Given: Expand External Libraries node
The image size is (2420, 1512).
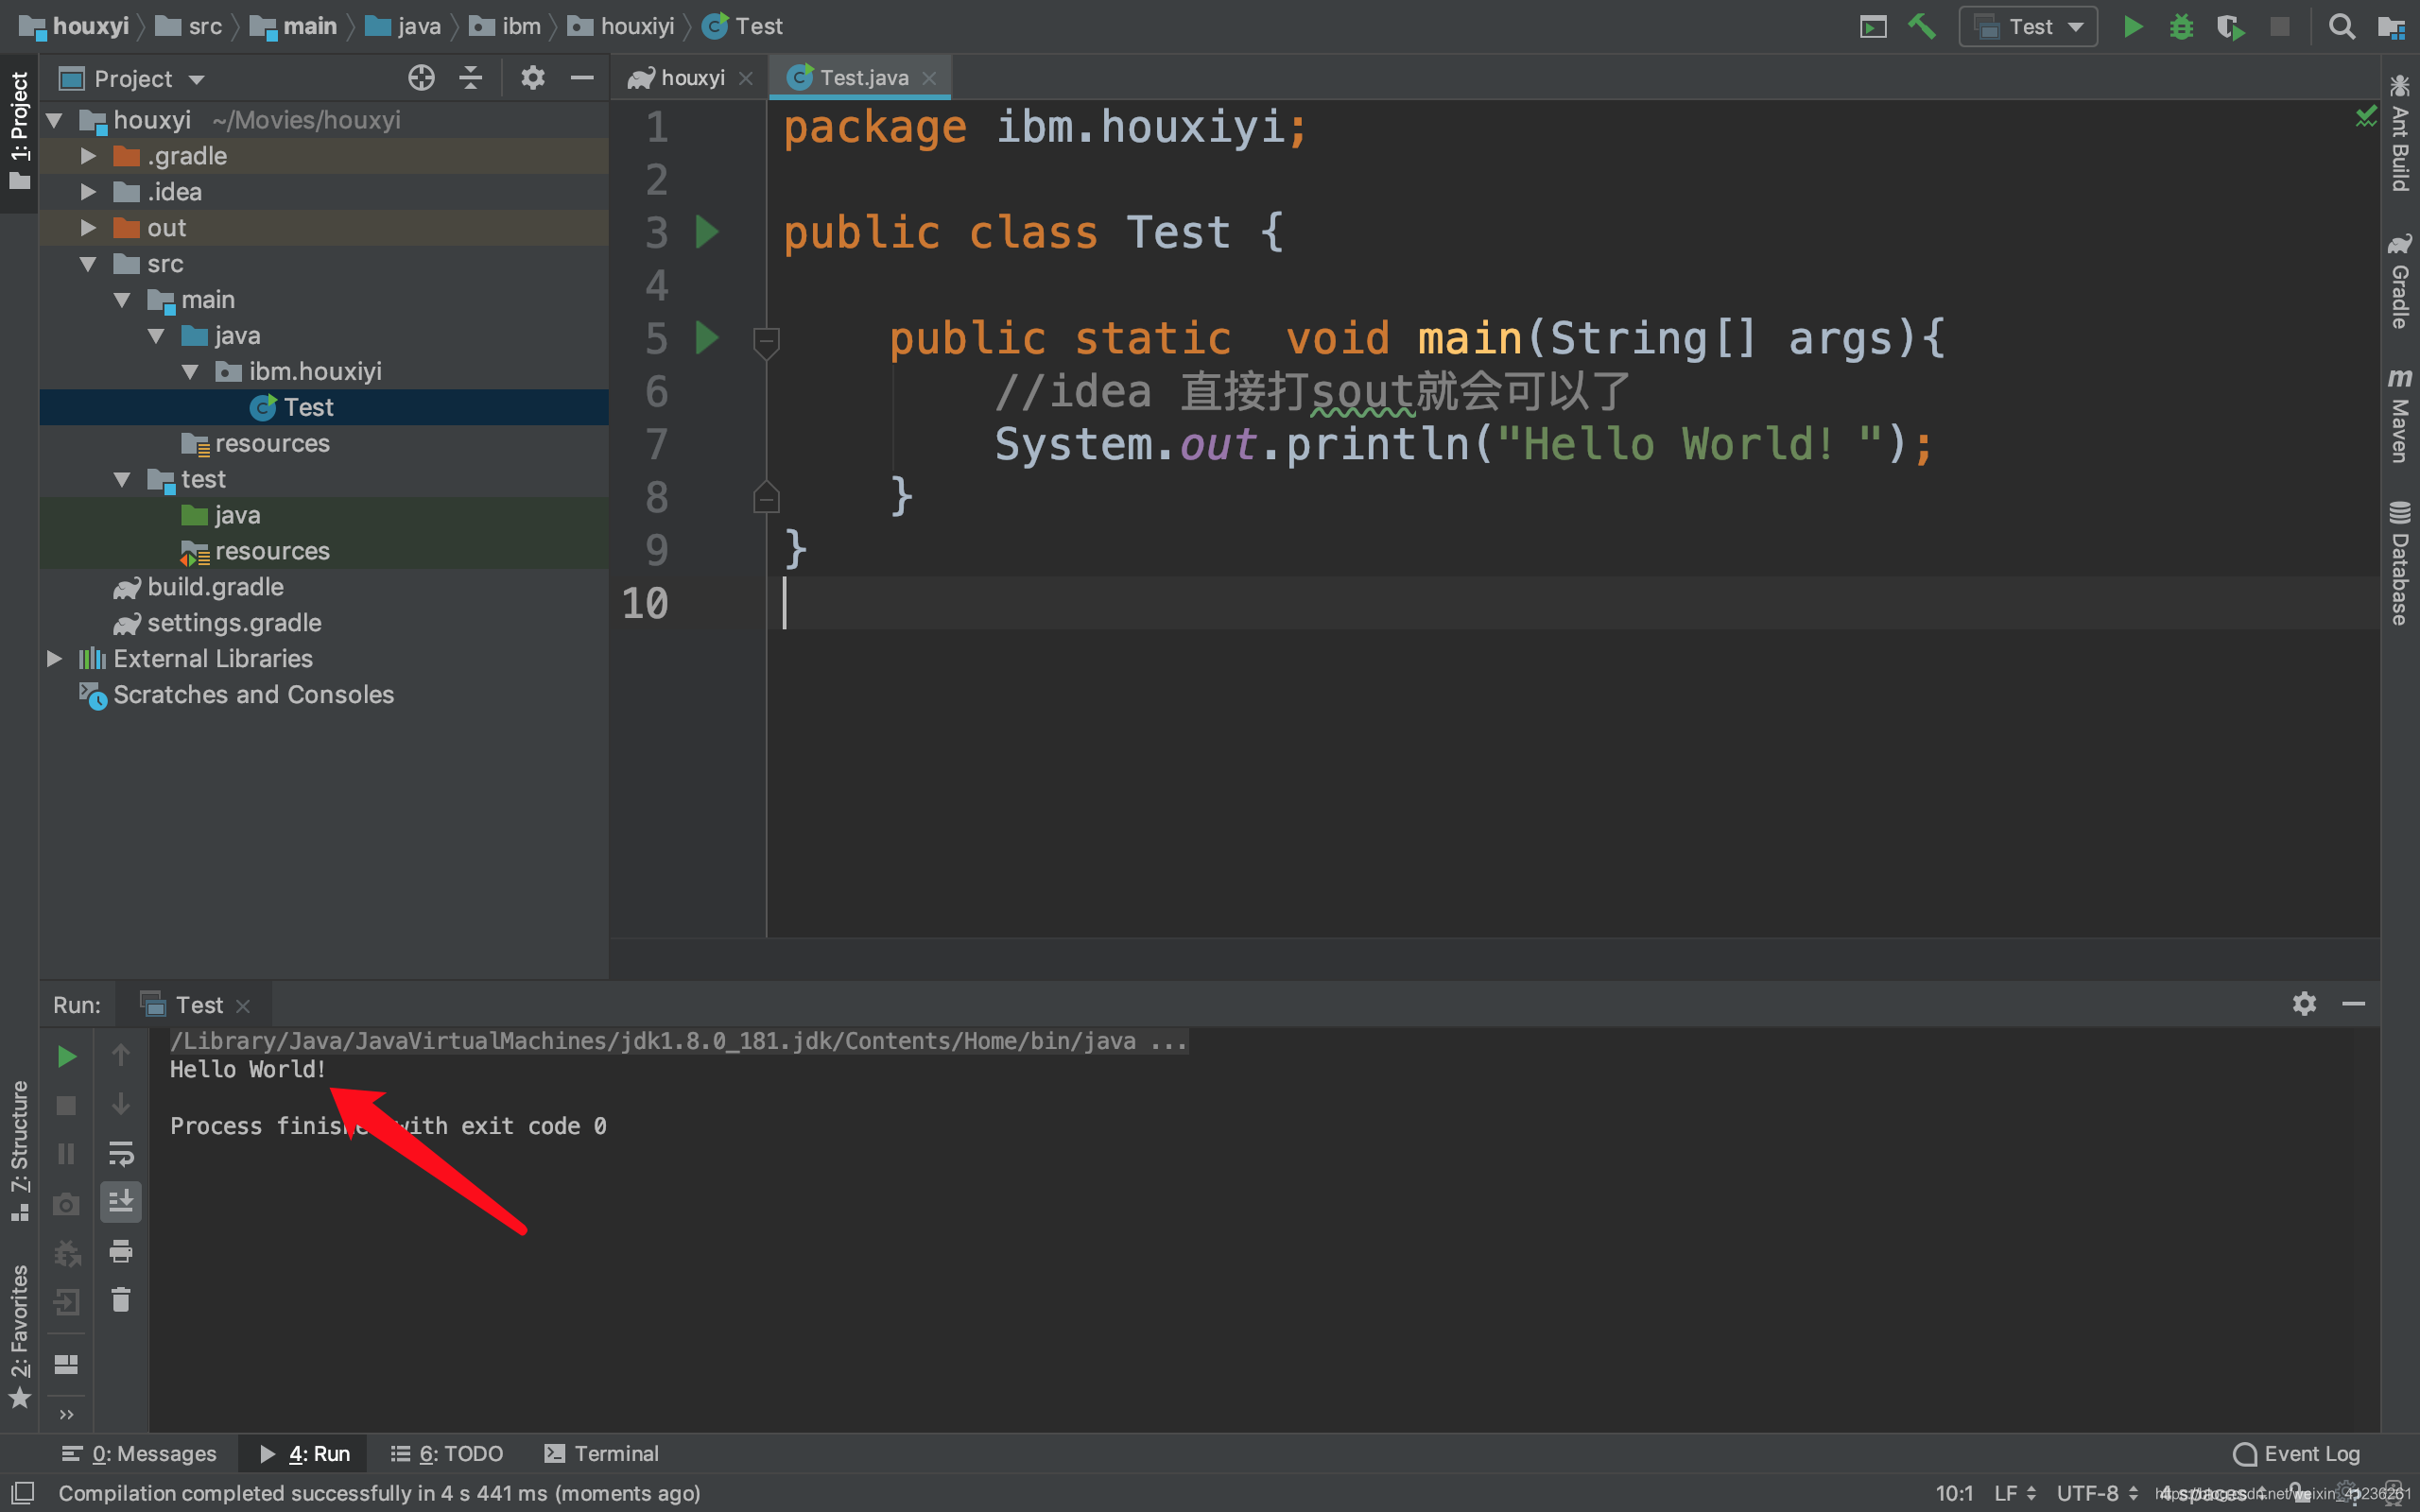Looking at the screenshot, I should click(x=55, y=659).
